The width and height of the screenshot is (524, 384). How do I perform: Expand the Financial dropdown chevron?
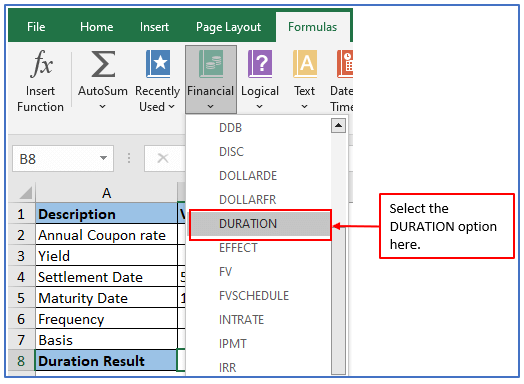pos(210,107)
